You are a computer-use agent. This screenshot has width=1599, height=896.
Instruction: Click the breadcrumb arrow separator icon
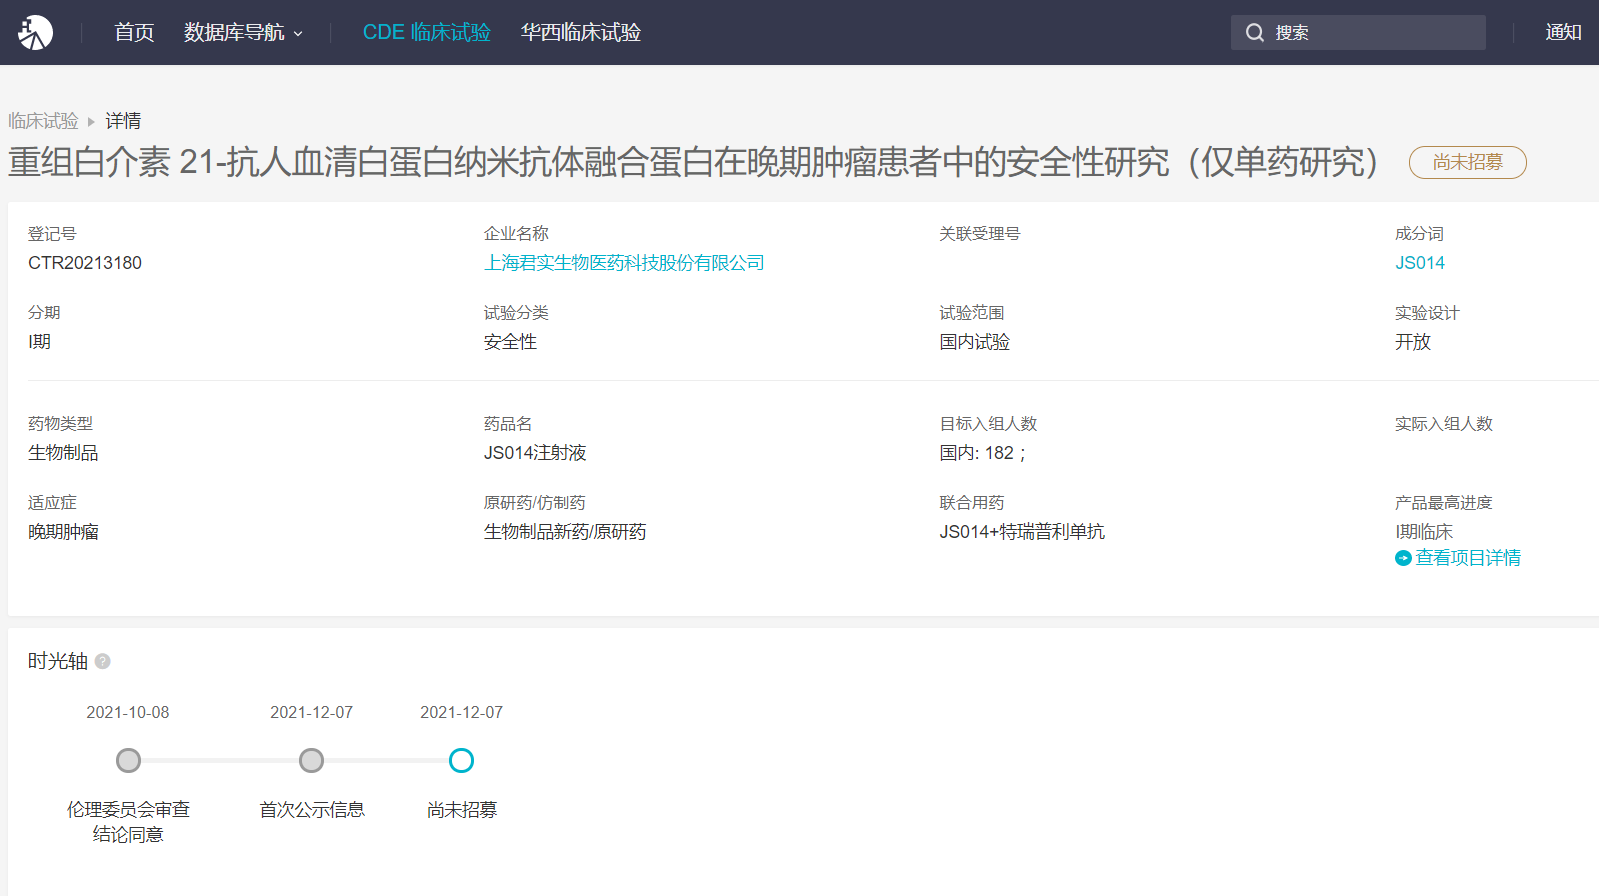pyautogui.click(x=91, y=122)
